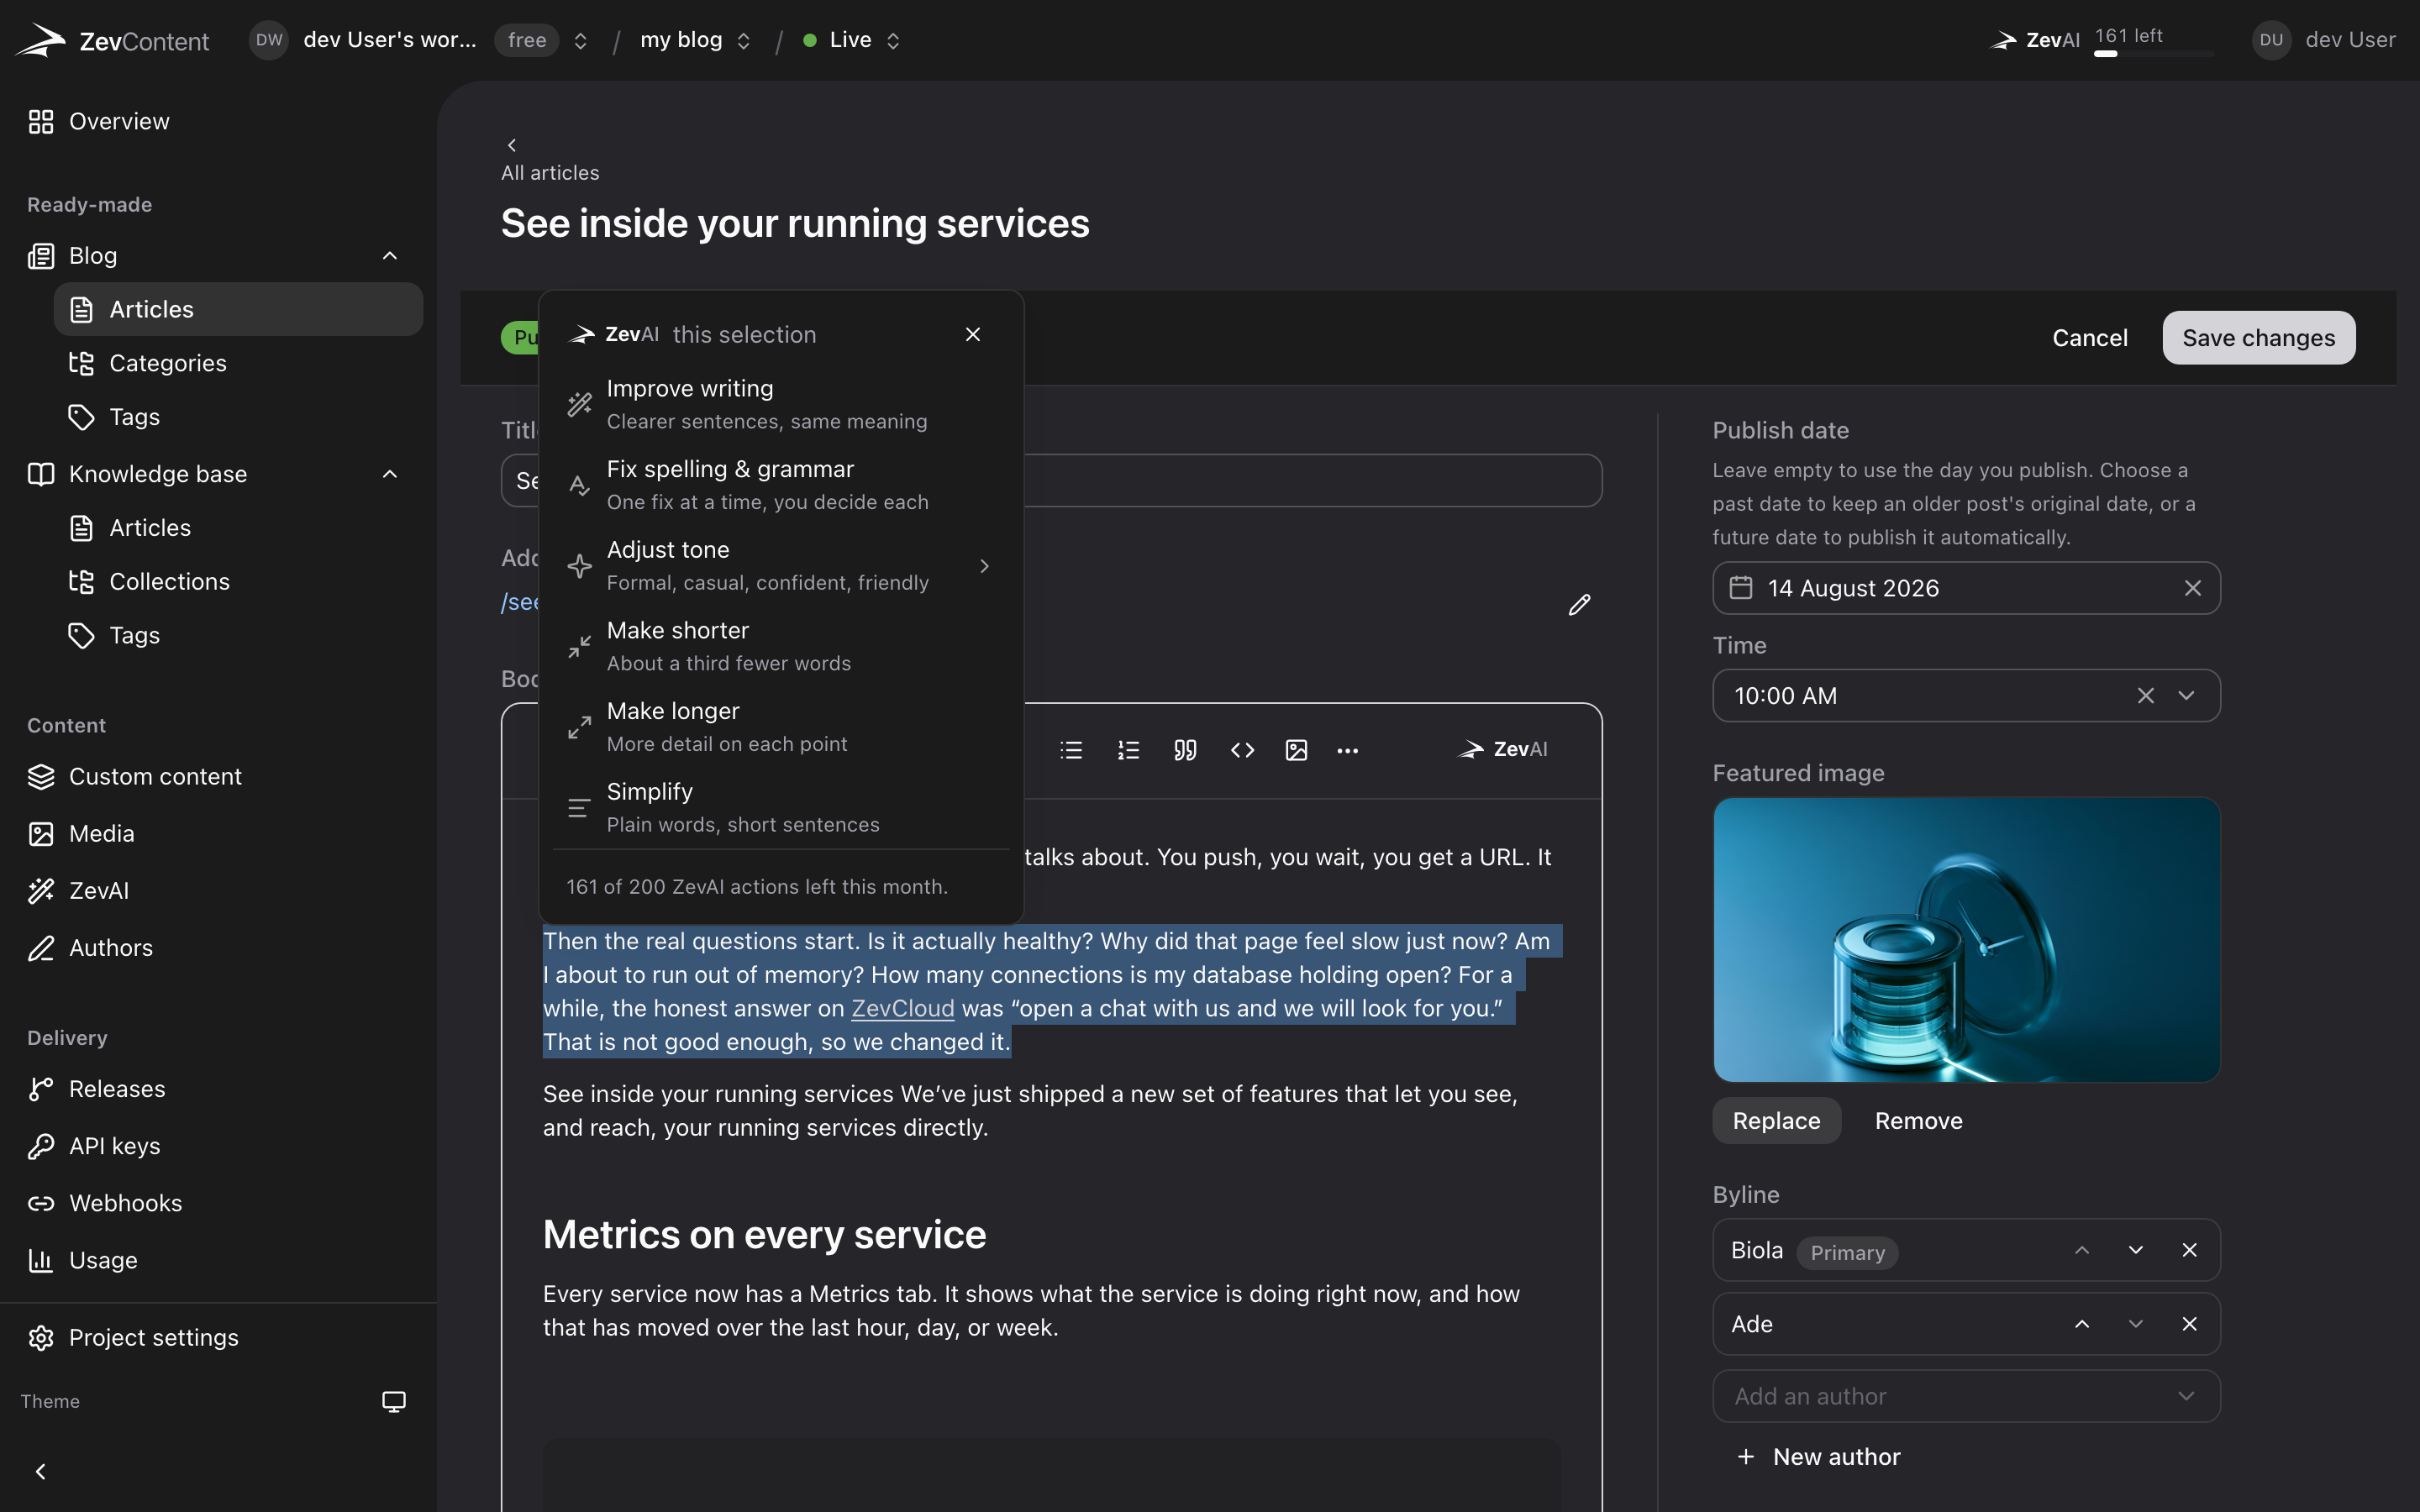Edit the address with pencil icon
Screen dimensions: 2420x1512
(1579, 604)
